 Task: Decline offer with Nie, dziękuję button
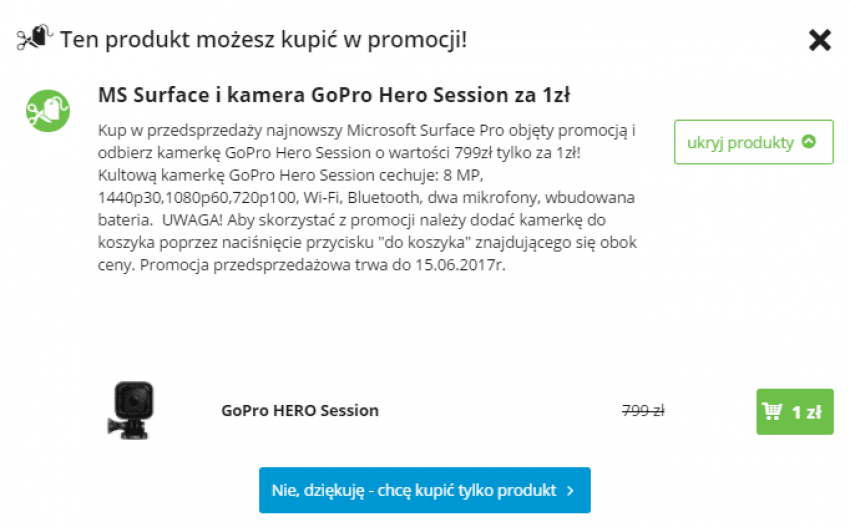coord(424,490)
